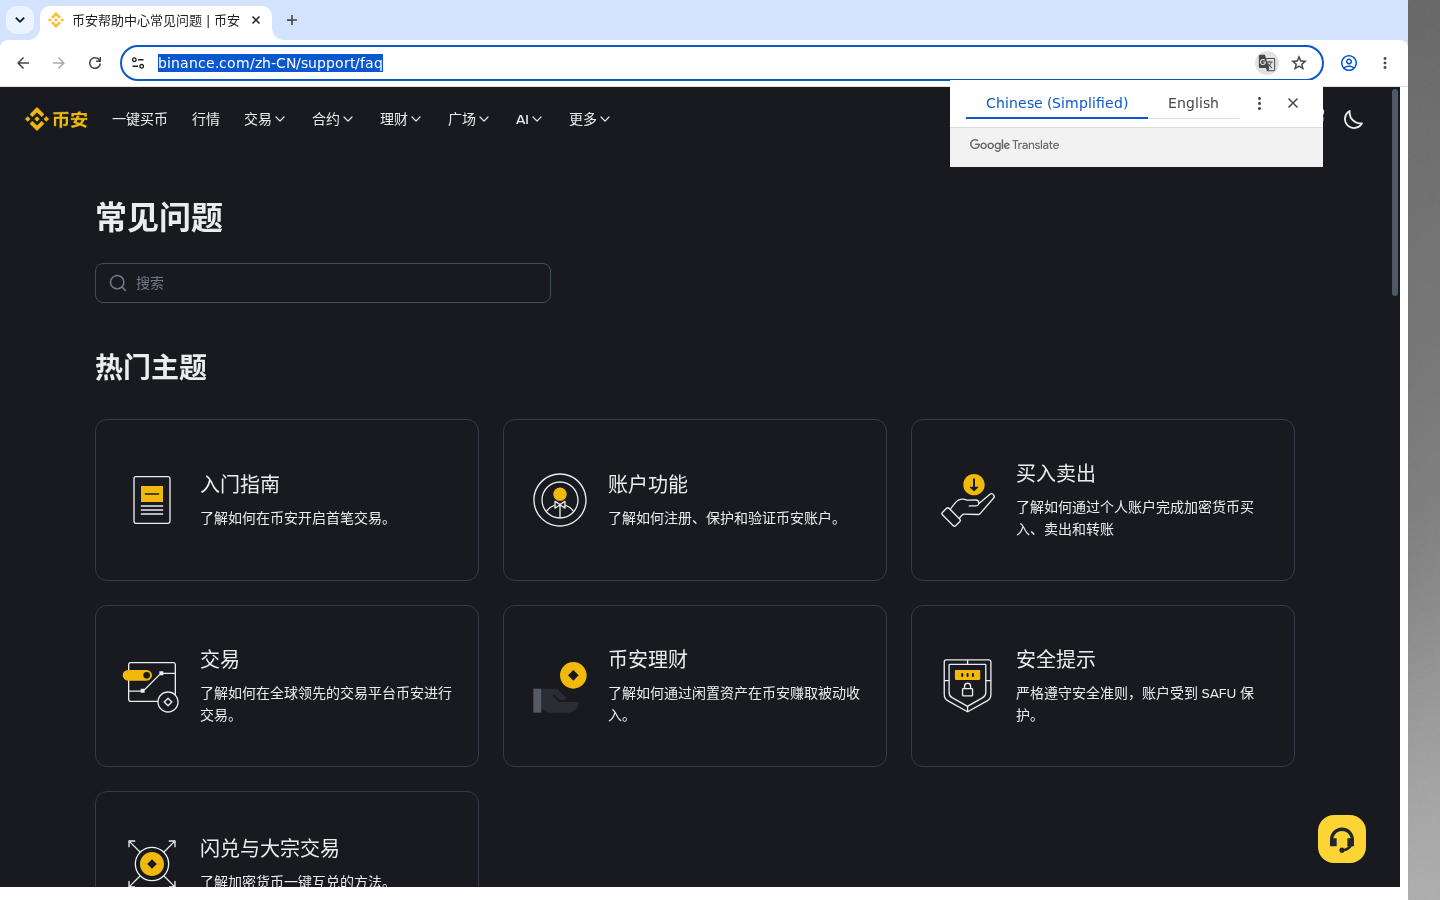The image size is (1440, 900).
Task: Click the 搜索 search input field
Action: 323,283
